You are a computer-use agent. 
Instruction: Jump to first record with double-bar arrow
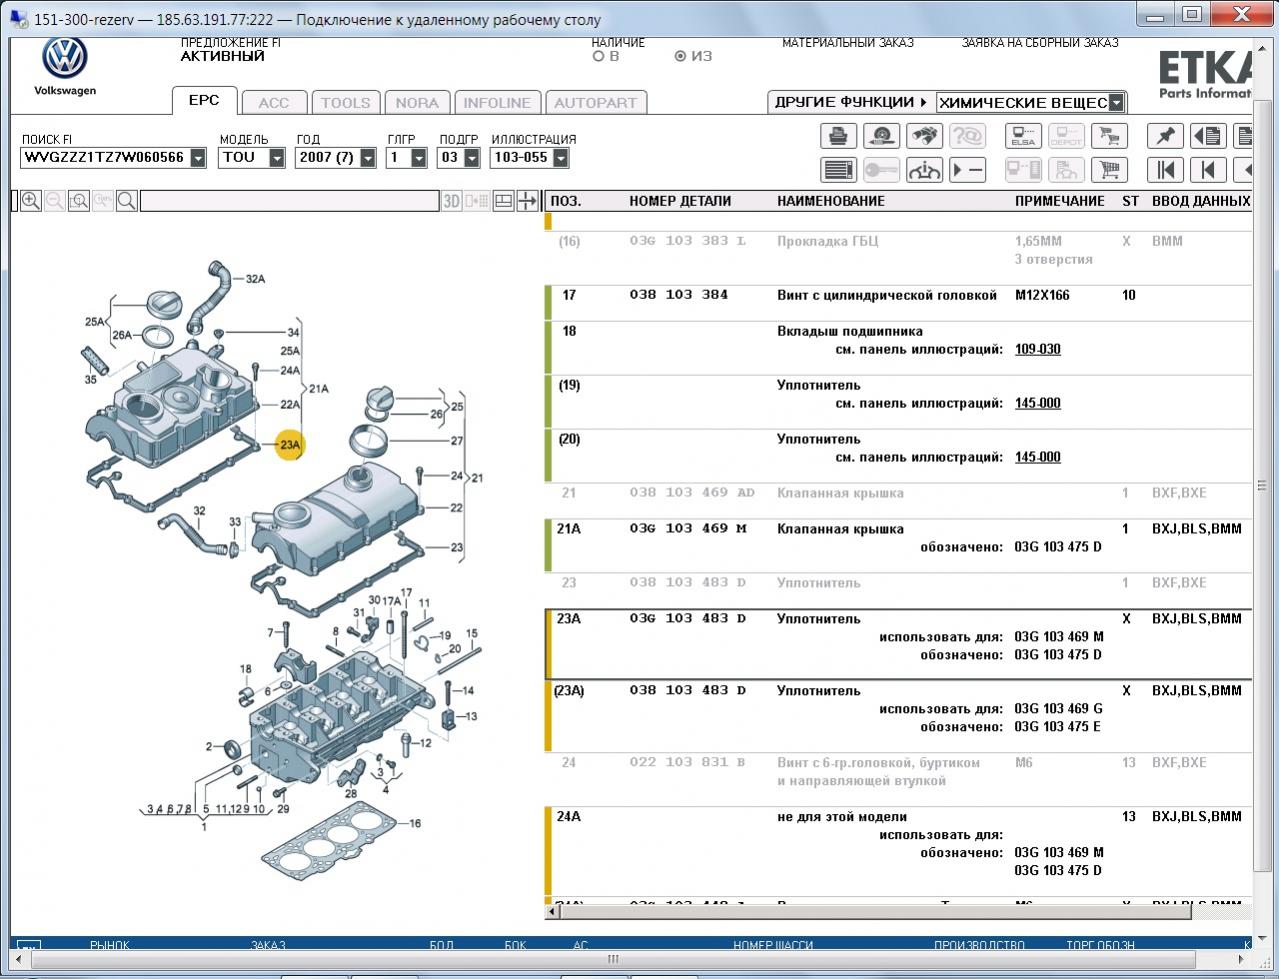tap(1165, 170)
